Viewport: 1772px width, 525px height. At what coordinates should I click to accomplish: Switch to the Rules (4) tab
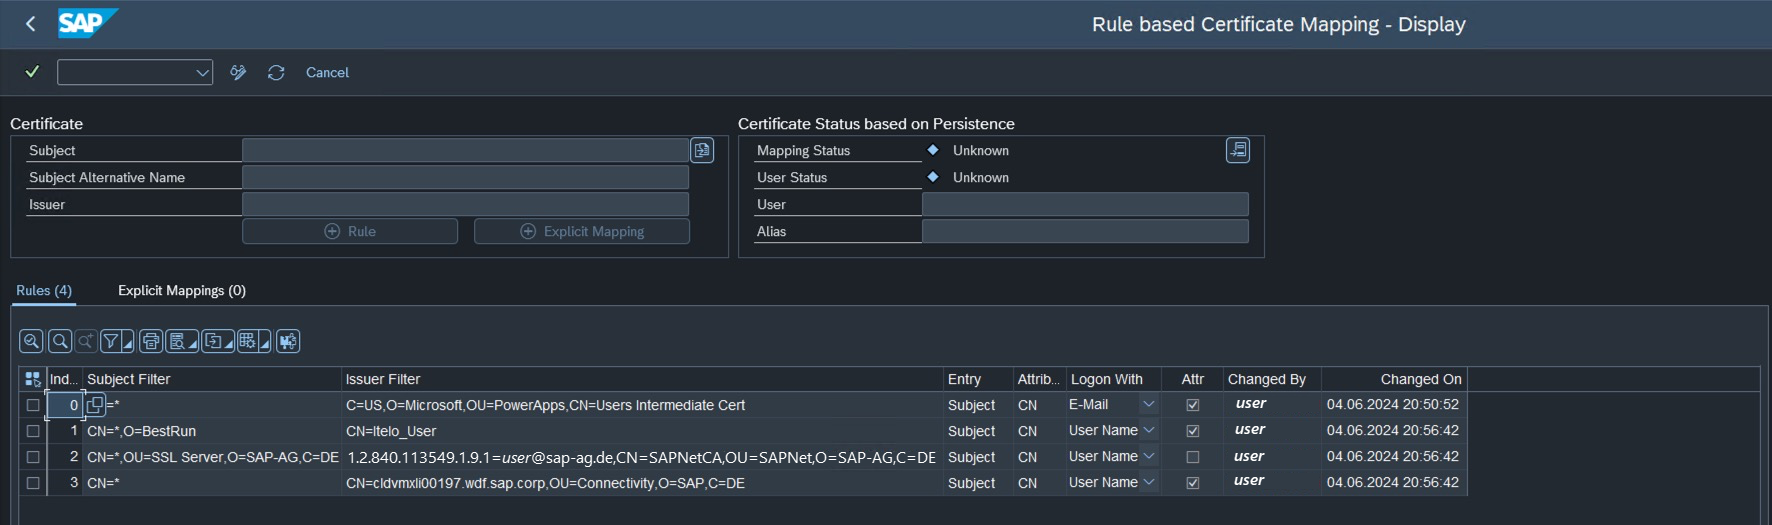44,290
